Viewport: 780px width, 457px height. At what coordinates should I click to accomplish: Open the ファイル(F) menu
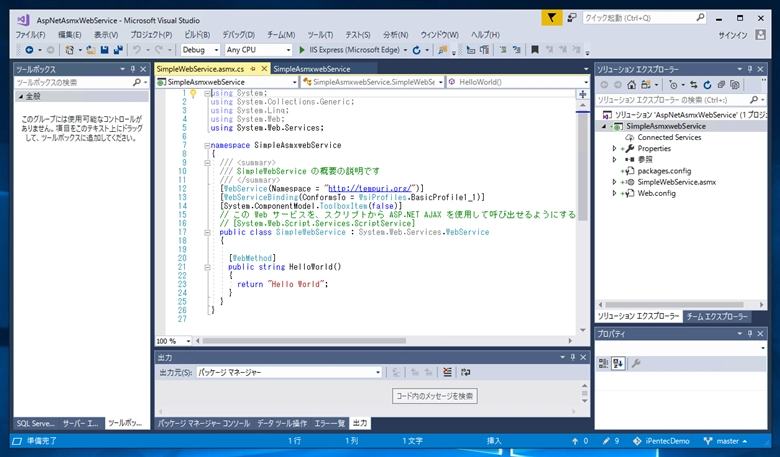click(30, 35)
